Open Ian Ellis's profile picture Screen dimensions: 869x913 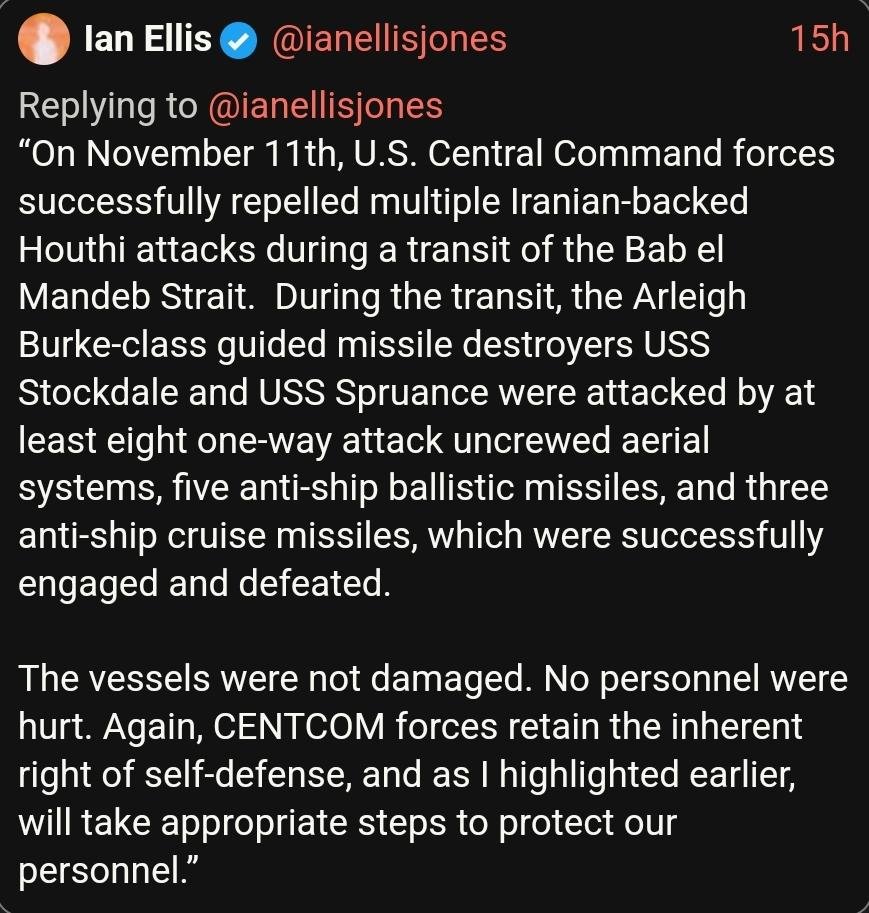pyautogui.click(x=45, y=40)
